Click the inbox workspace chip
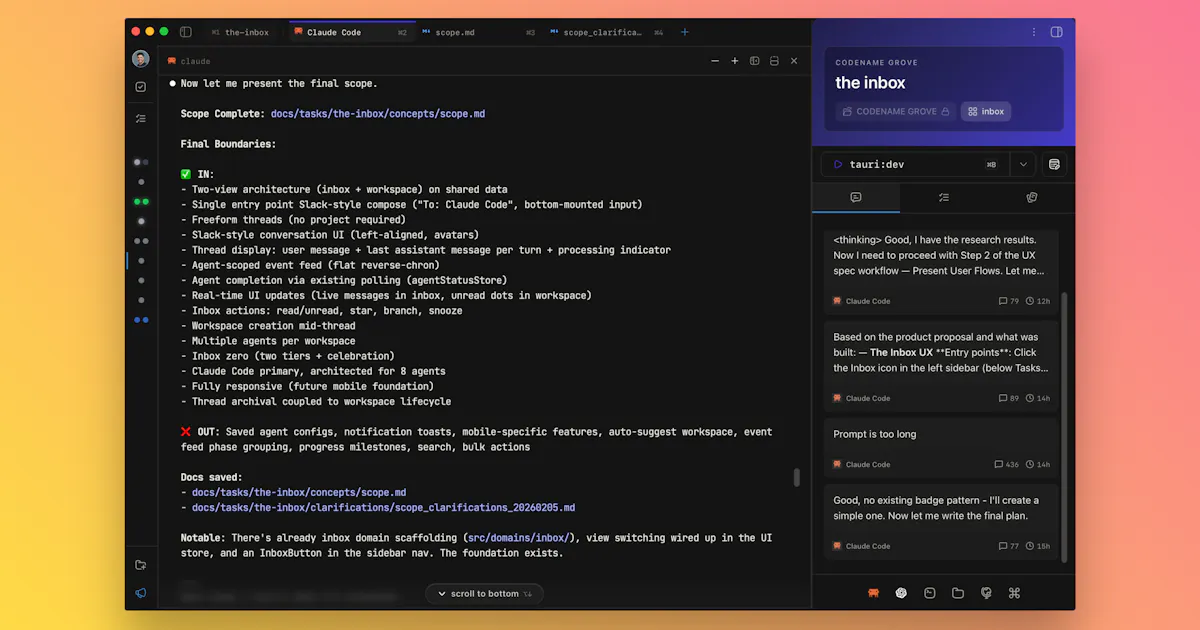The height and width of the screenshot is (630, 1200). coord(986,111)
